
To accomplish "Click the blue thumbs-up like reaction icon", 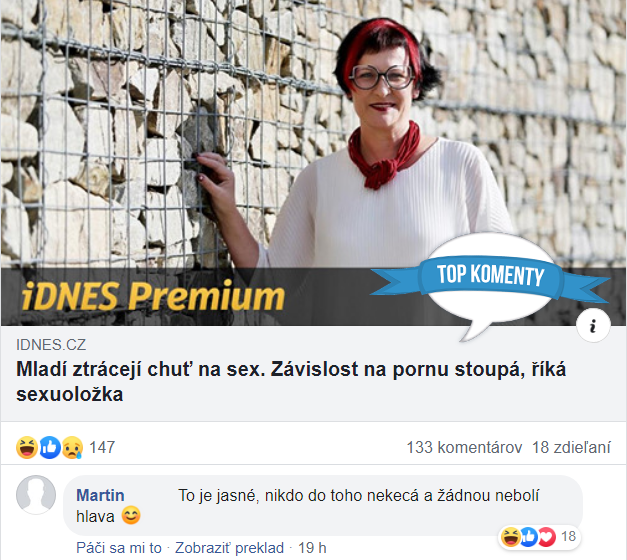I will coord(50,447).
